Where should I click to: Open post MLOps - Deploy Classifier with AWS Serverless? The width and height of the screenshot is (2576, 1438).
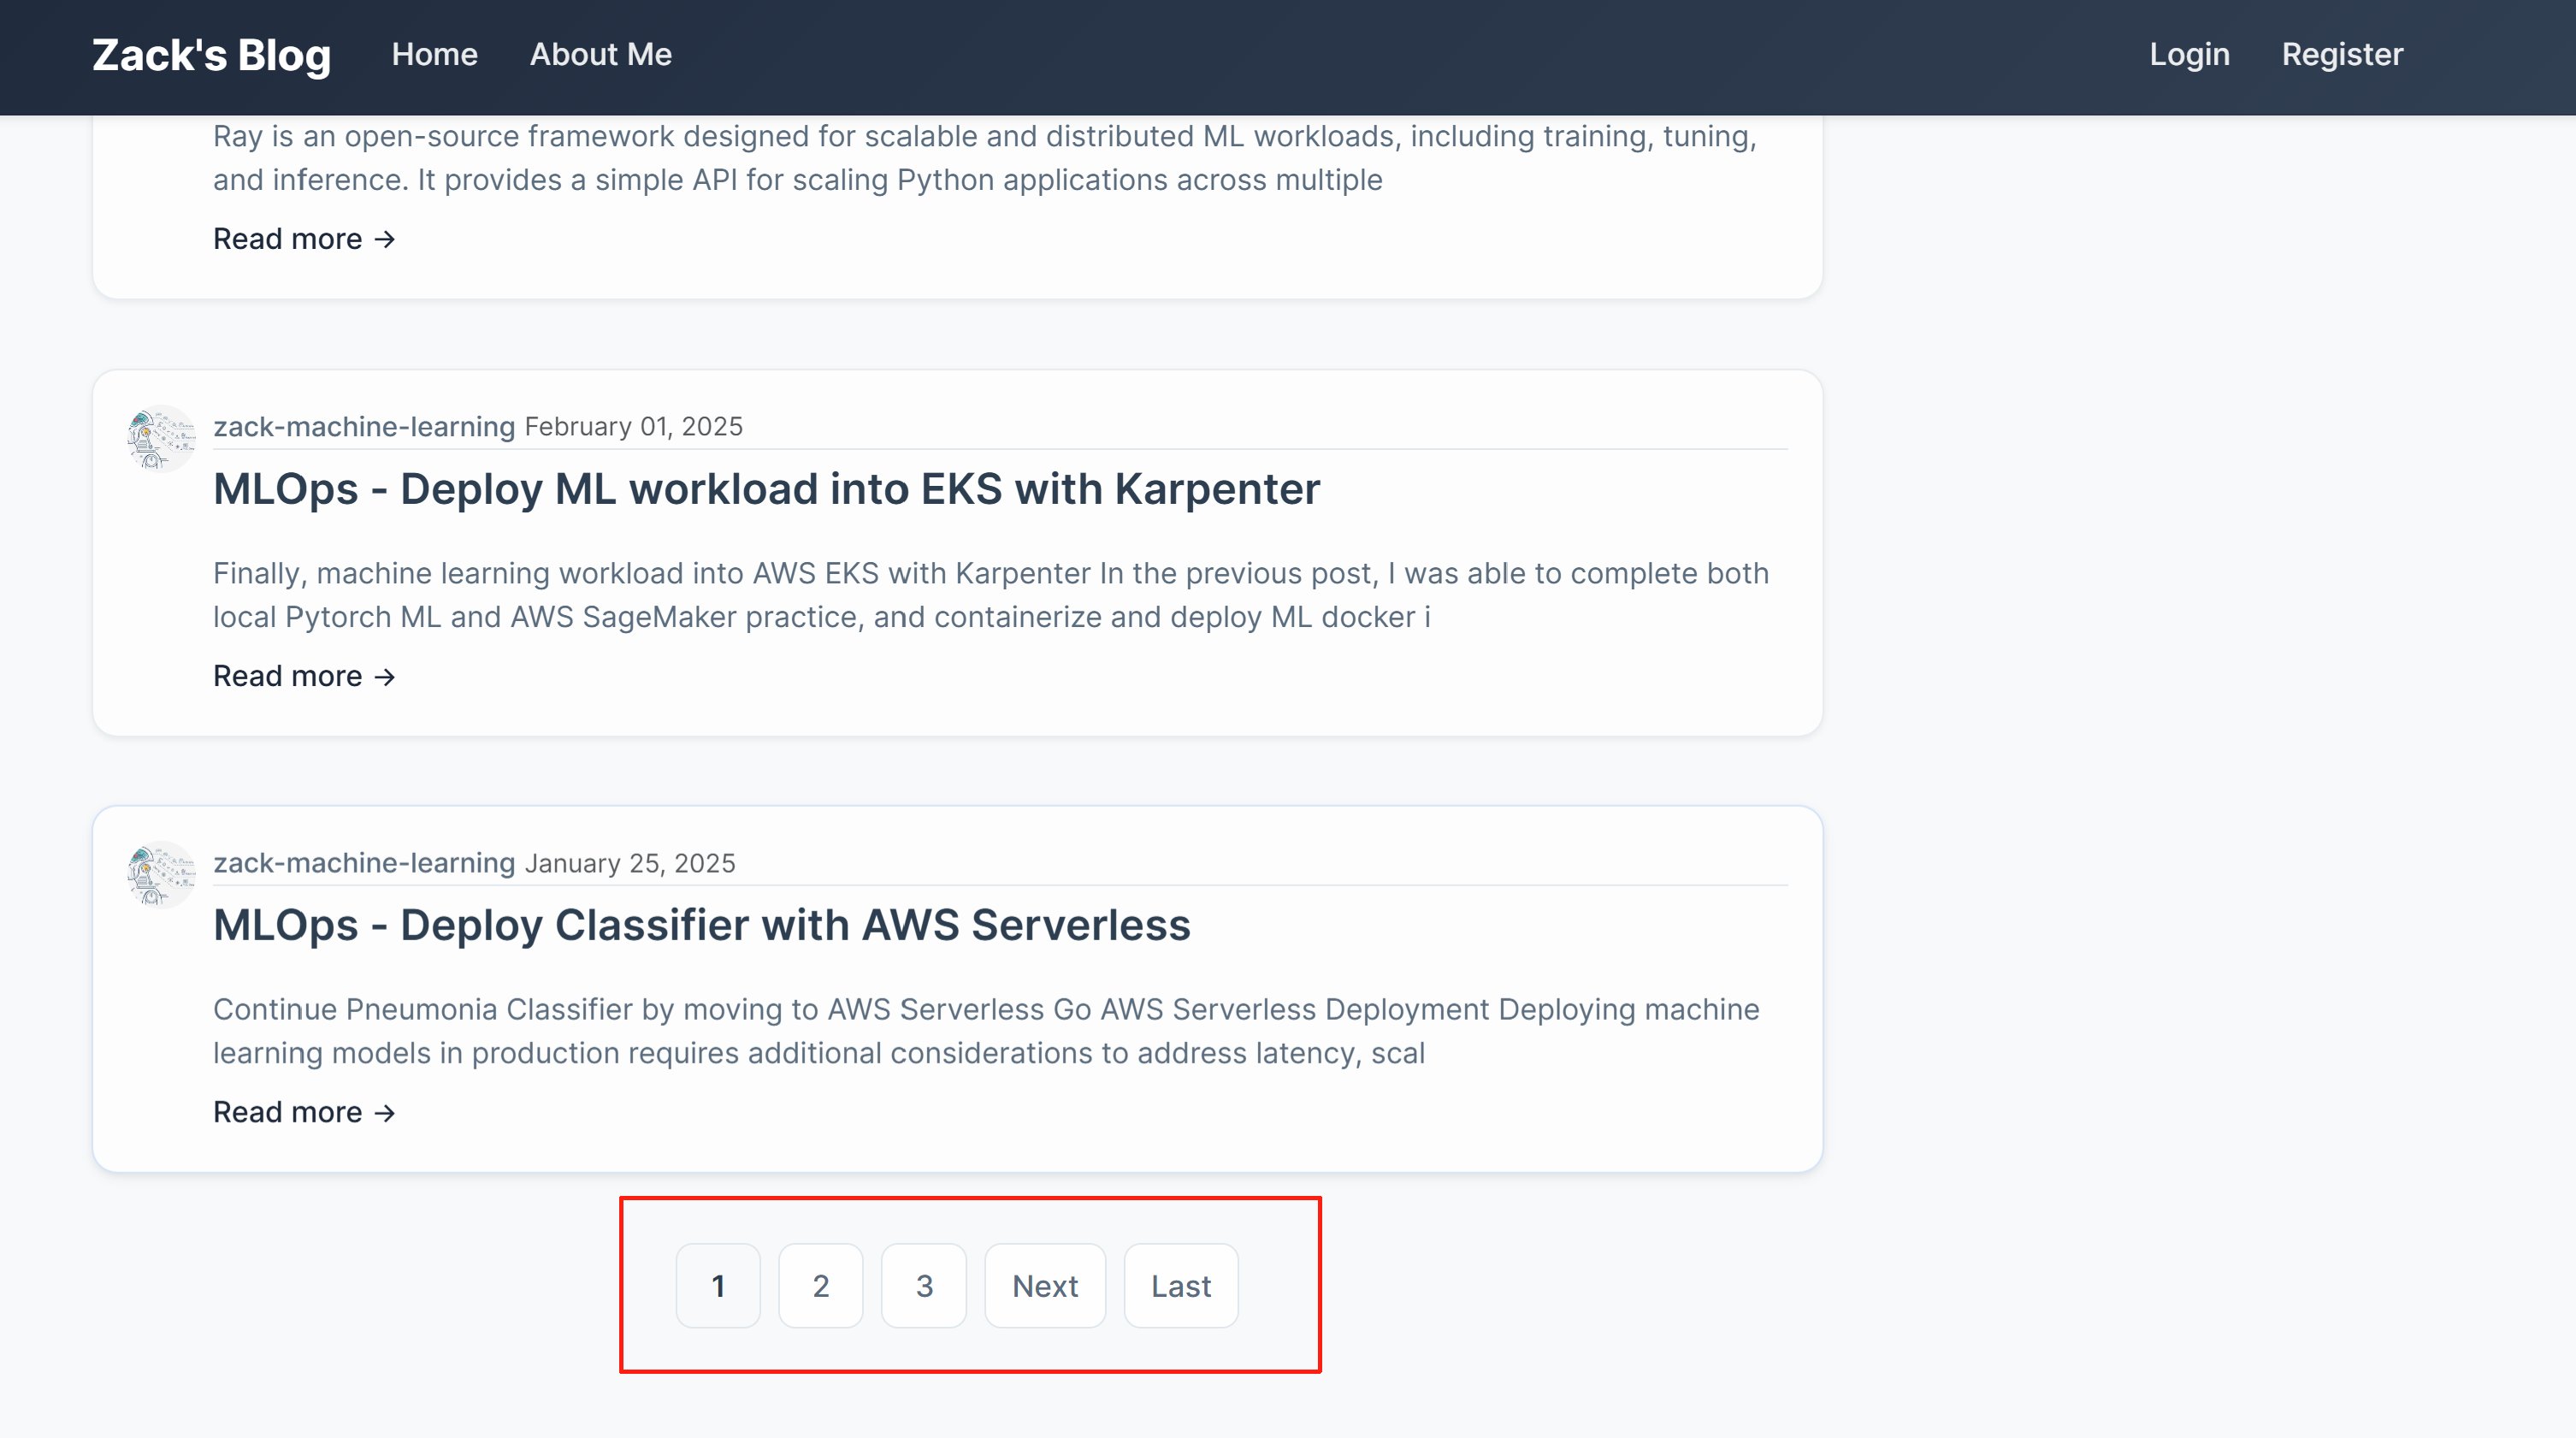(701, 925)
